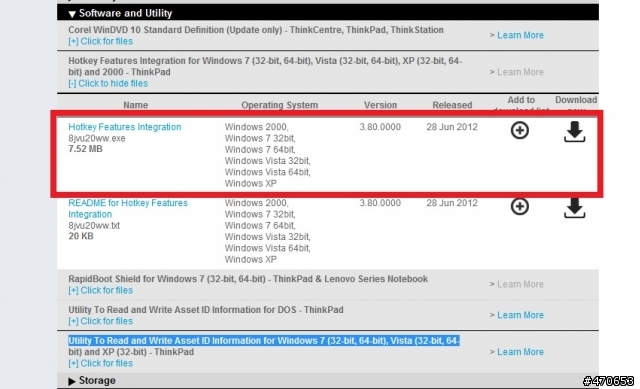Viewport: 640px width, 389px height.
Task: Download Hotkey Features Integration 8jvu20ww.exe now
Action: [x=575, y=131]
